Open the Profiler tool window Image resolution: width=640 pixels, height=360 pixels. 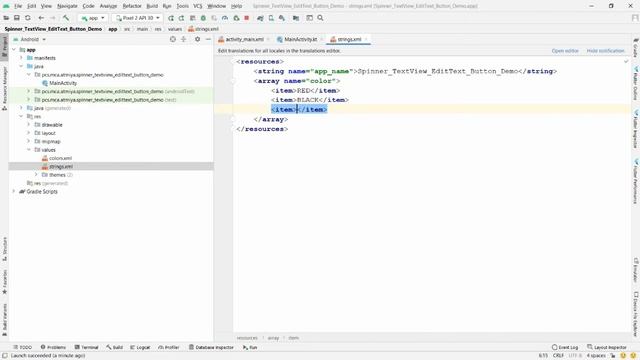pyautogui.click(x=169, y=347)
